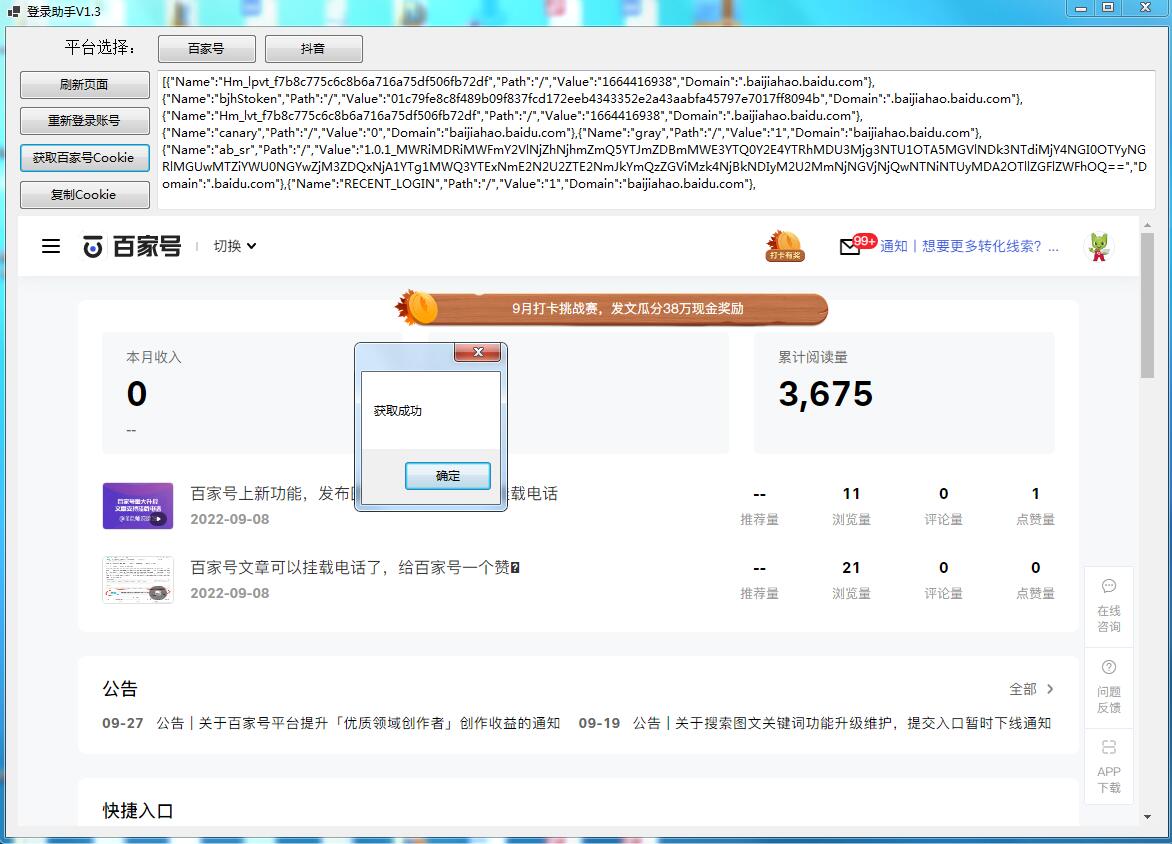Viewport: 1172px width, 844px height.
Task: Click the APP下载 icon
Action: 1109,747
